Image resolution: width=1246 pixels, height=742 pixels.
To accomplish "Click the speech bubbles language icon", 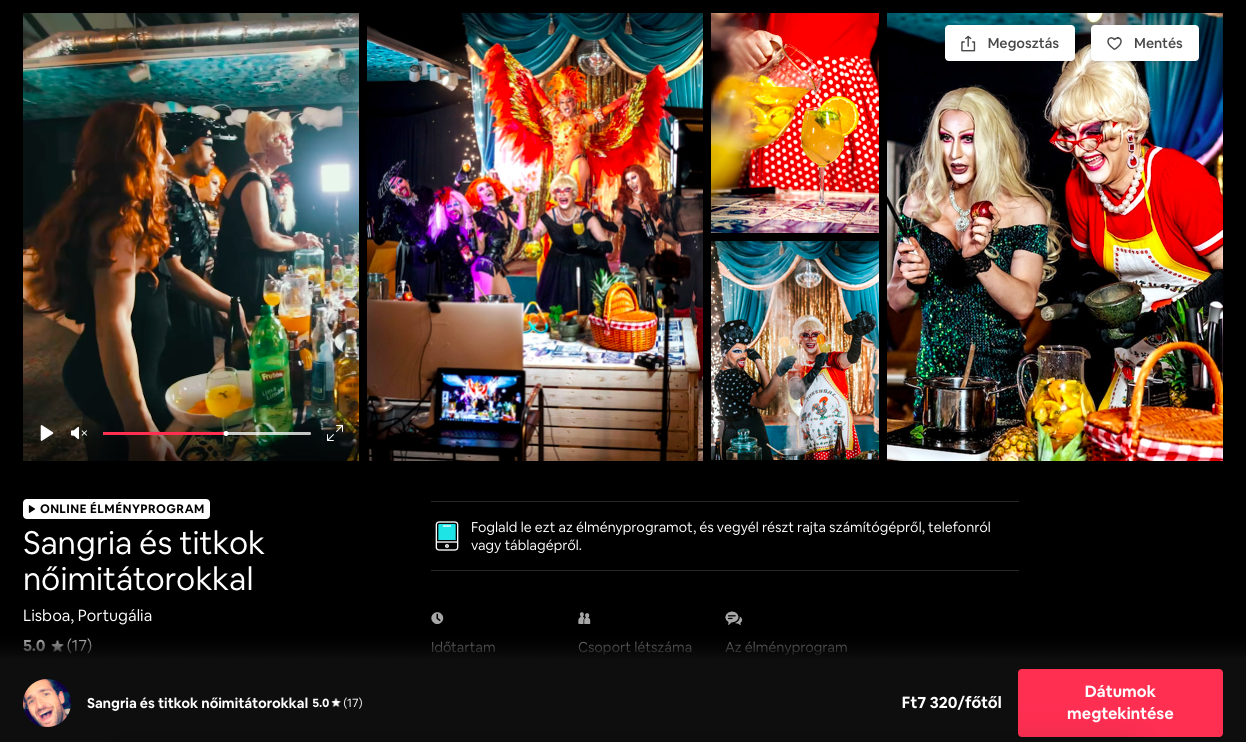I will (733, 619).
